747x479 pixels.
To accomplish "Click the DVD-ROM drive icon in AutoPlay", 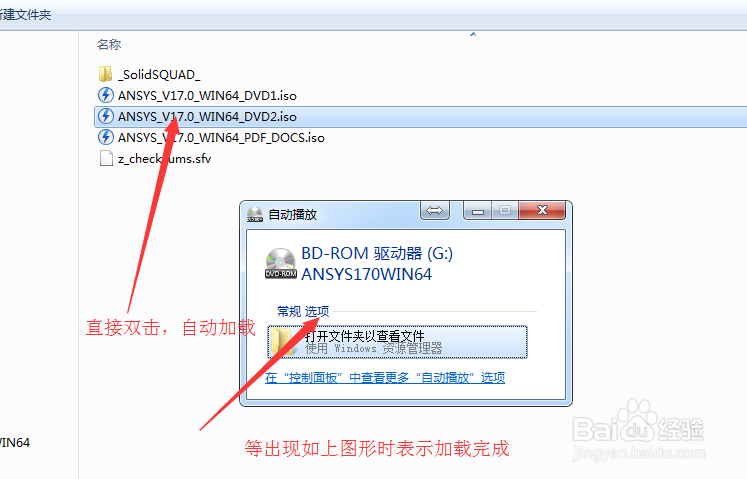I will click(281, 264).
